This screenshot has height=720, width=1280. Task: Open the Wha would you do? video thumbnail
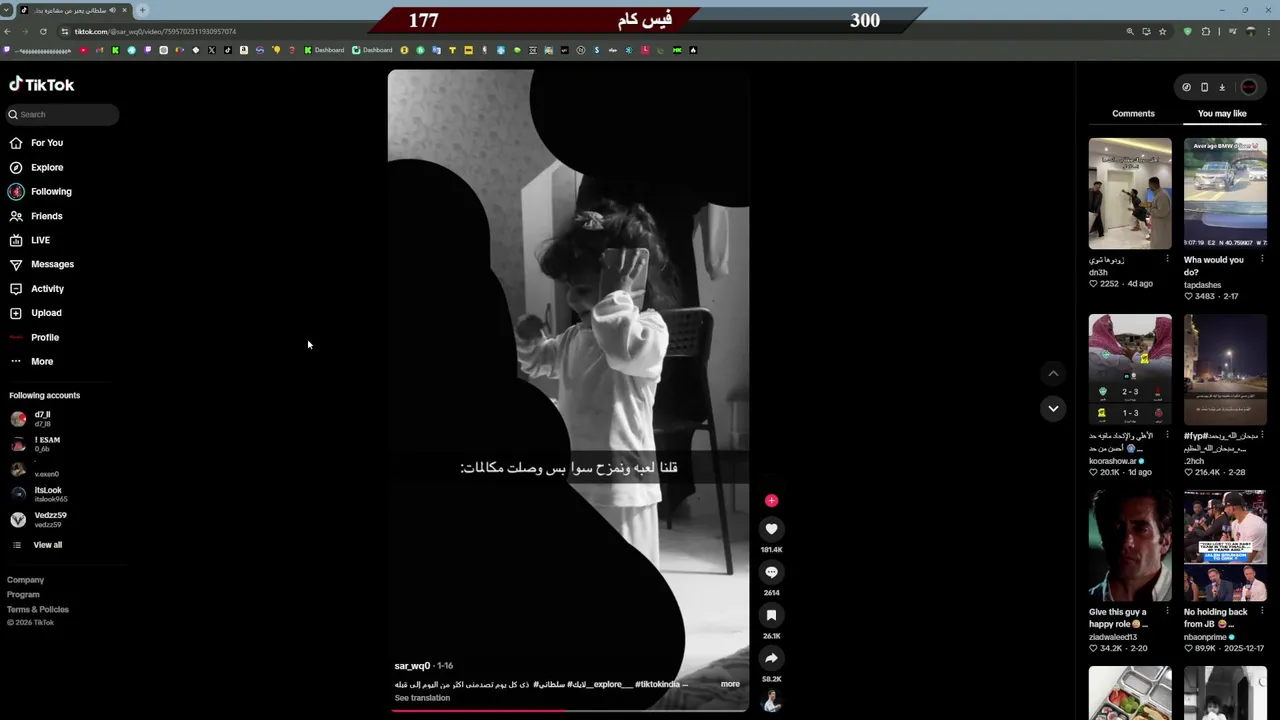1225,193
